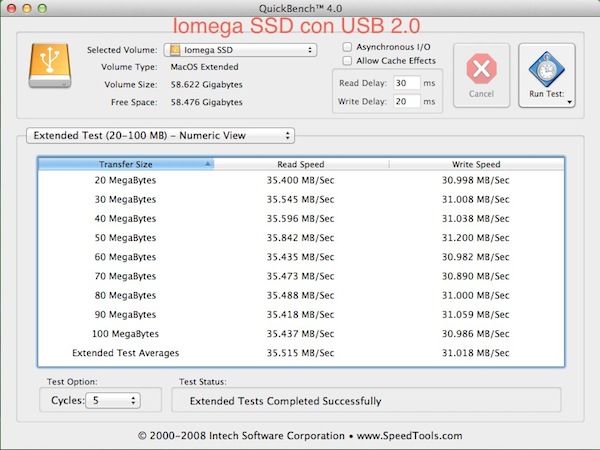The image size is (600, 450).
Task: Expand the Run Test options arrow
Action: (x=569, y=102)
